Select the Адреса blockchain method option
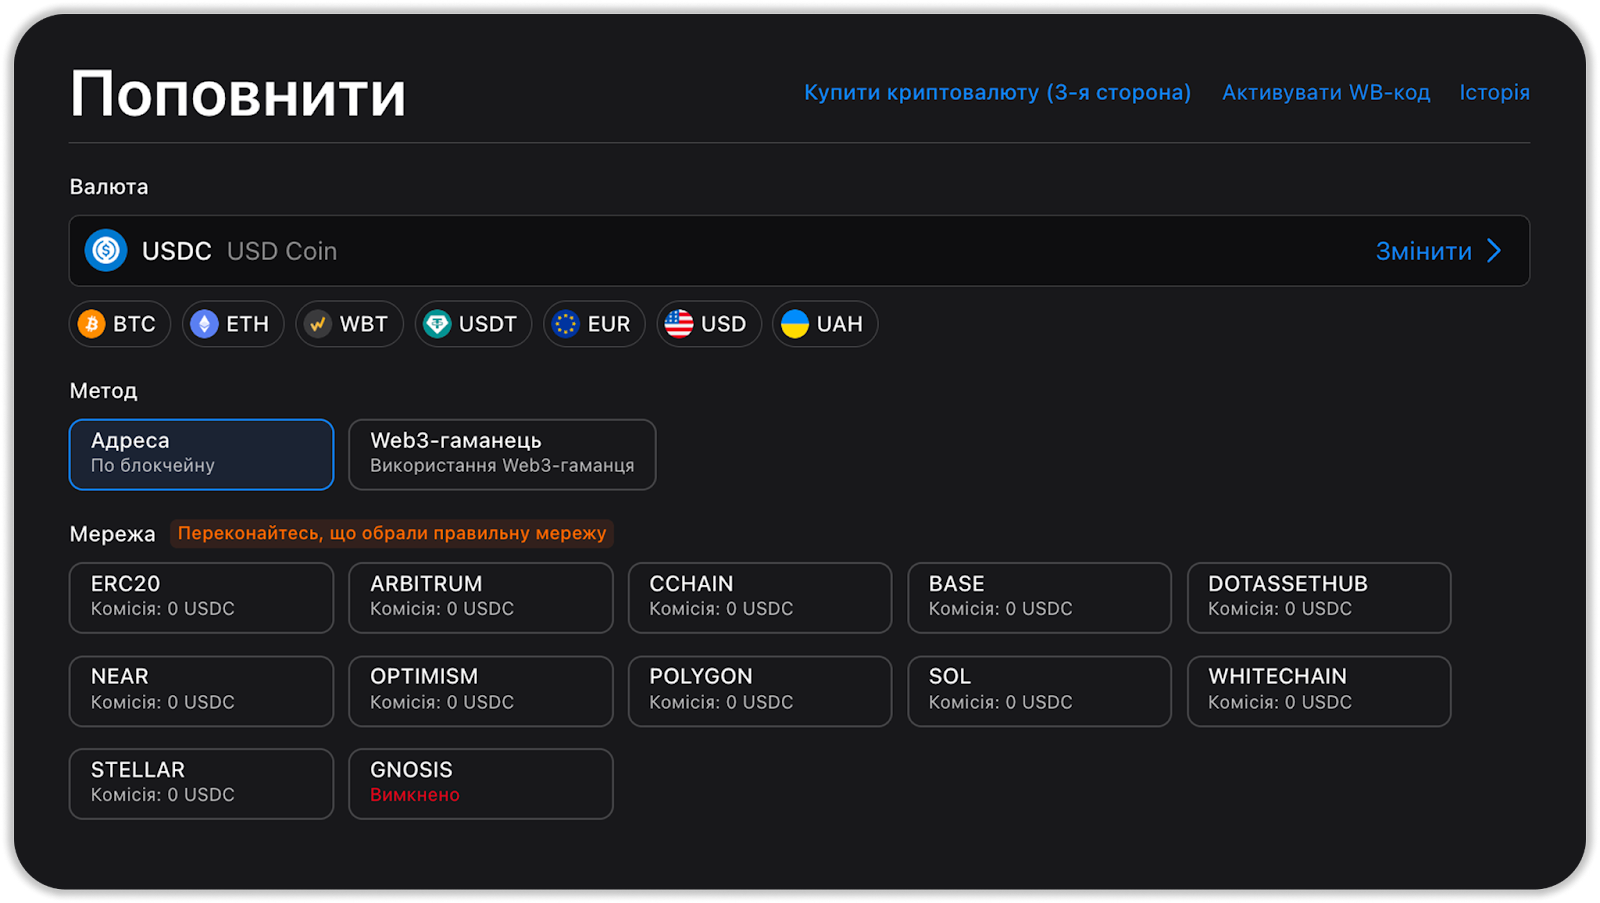1600x903 pixels. [x=201, y=454]
